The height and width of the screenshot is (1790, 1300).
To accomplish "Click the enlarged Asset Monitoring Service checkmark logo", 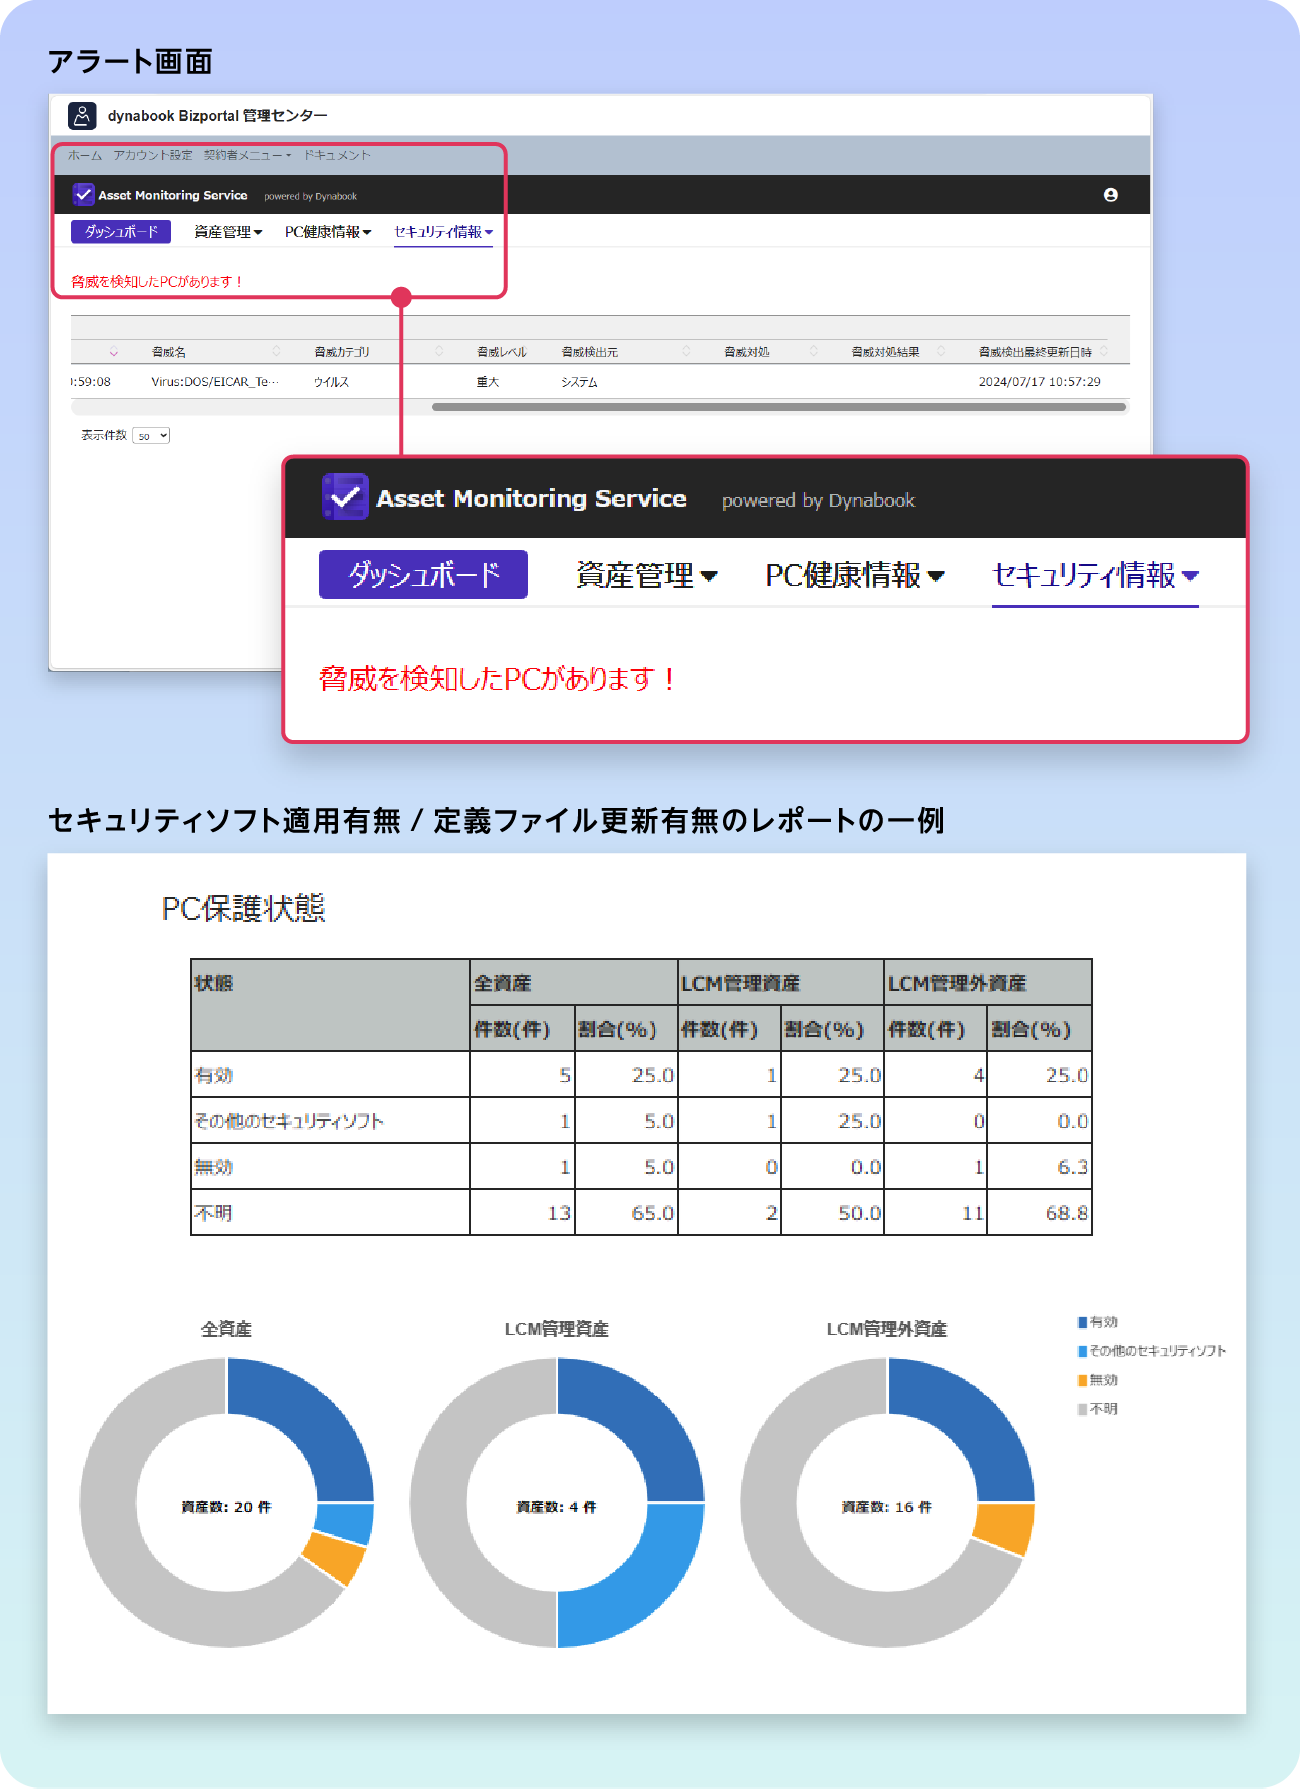I will tap(345, 497).
